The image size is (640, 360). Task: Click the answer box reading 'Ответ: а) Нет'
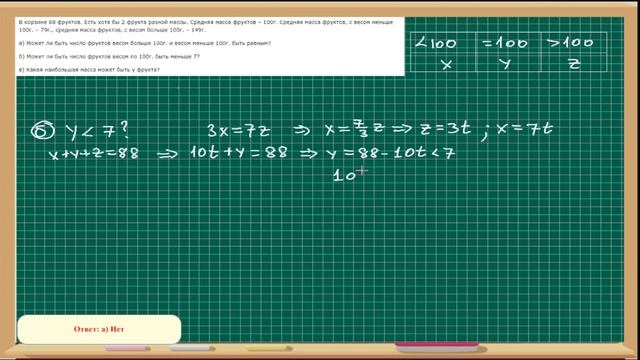99,329
